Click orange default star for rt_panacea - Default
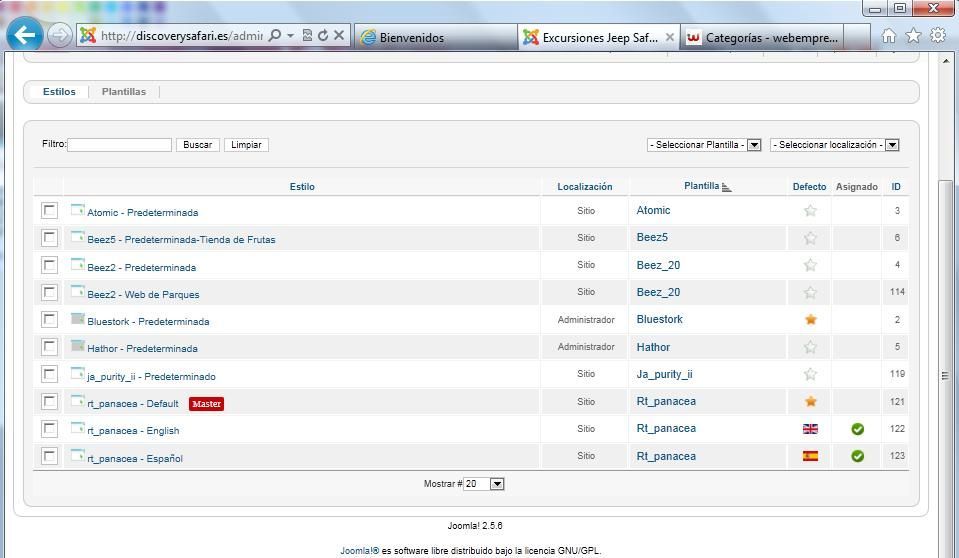This screenshot has width=959, height=558. click(x=810, y=401)
